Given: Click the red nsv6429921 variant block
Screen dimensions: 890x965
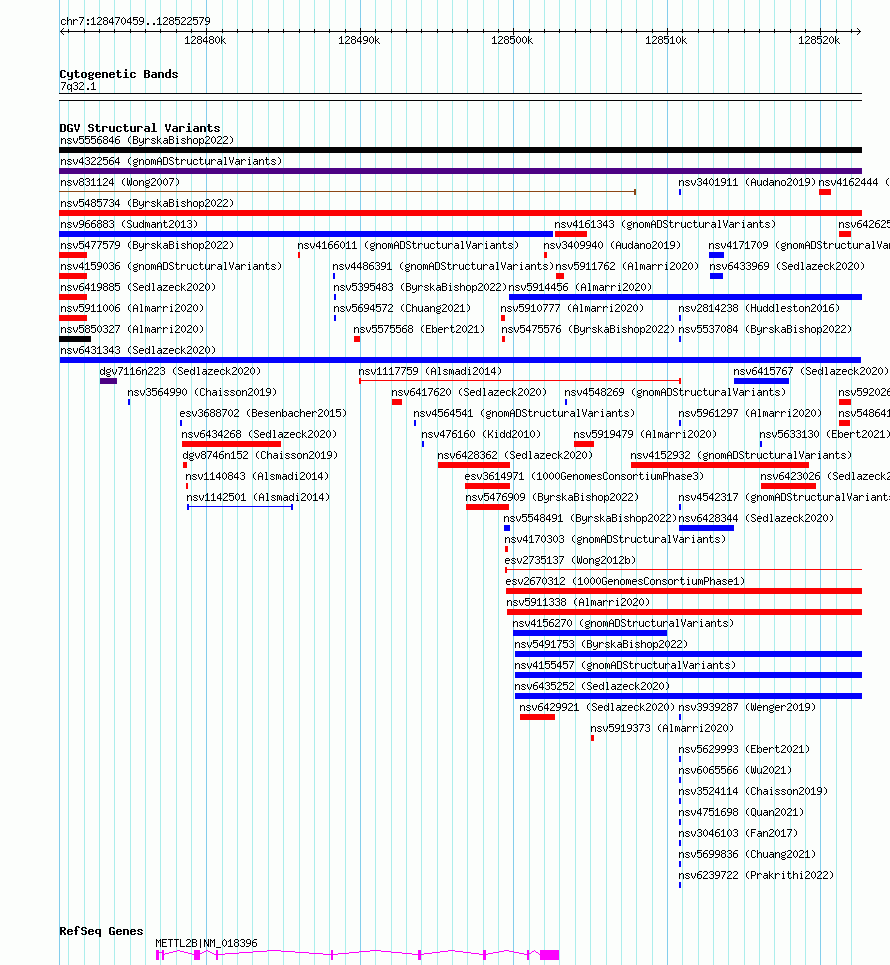Looking at the screenshot, I should point(537,717).
